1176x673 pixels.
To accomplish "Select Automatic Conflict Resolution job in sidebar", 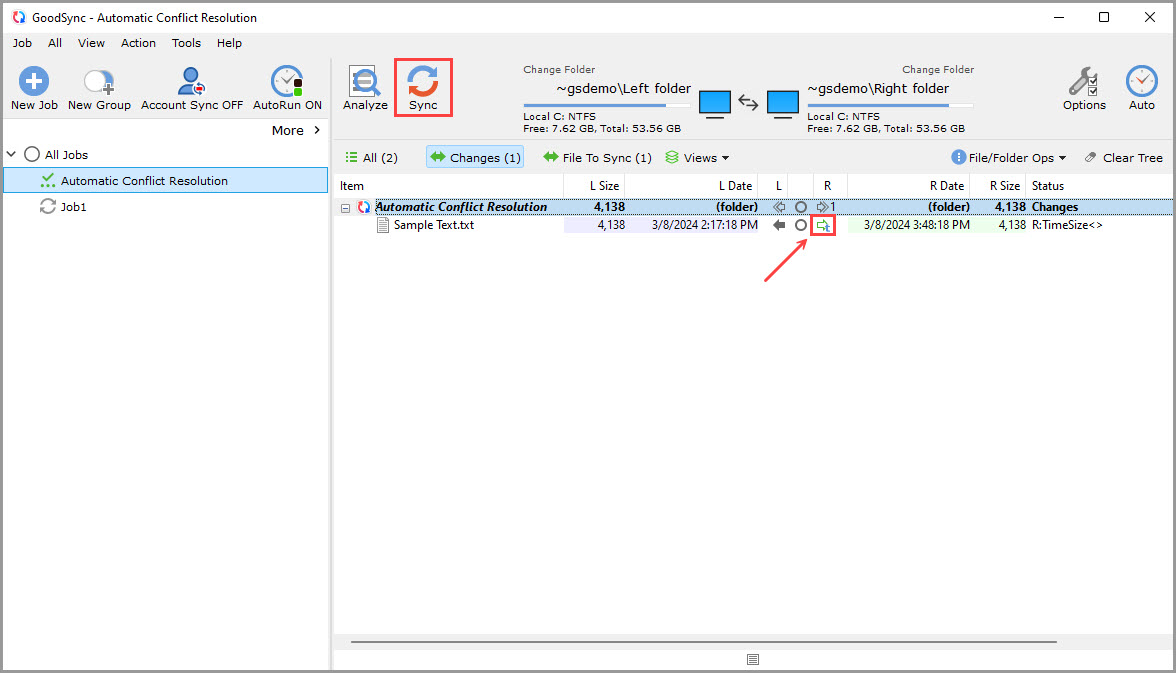I will tap(166, 181).
